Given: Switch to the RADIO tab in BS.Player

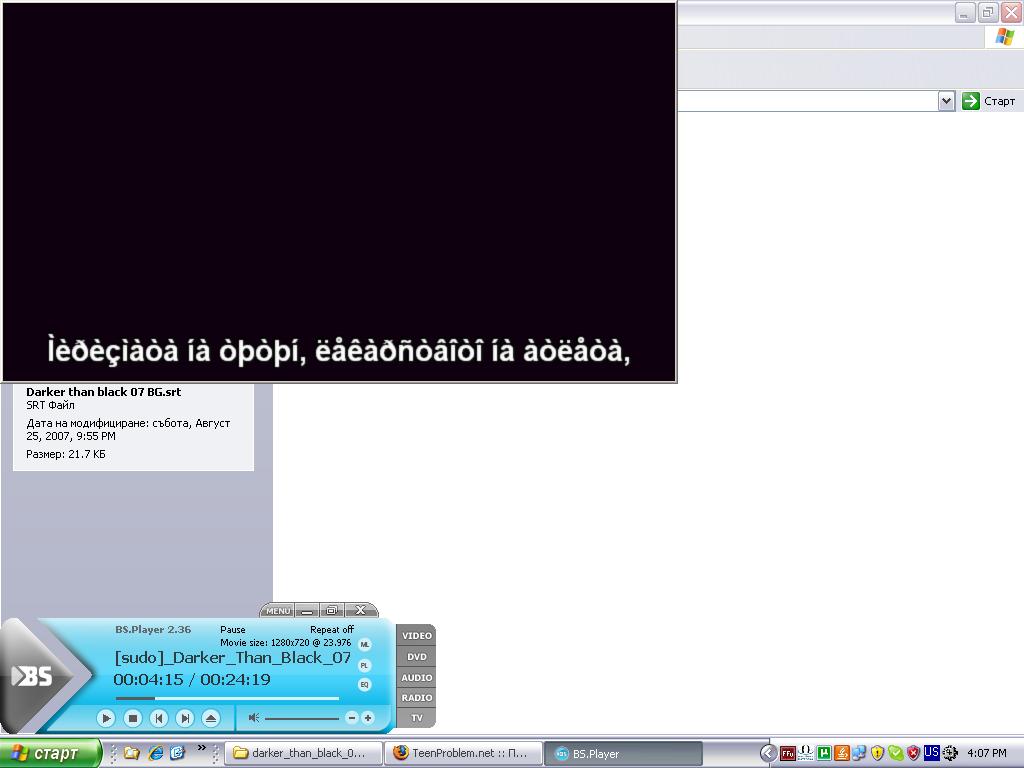Looking at the screenshot, I should [417, 698].
